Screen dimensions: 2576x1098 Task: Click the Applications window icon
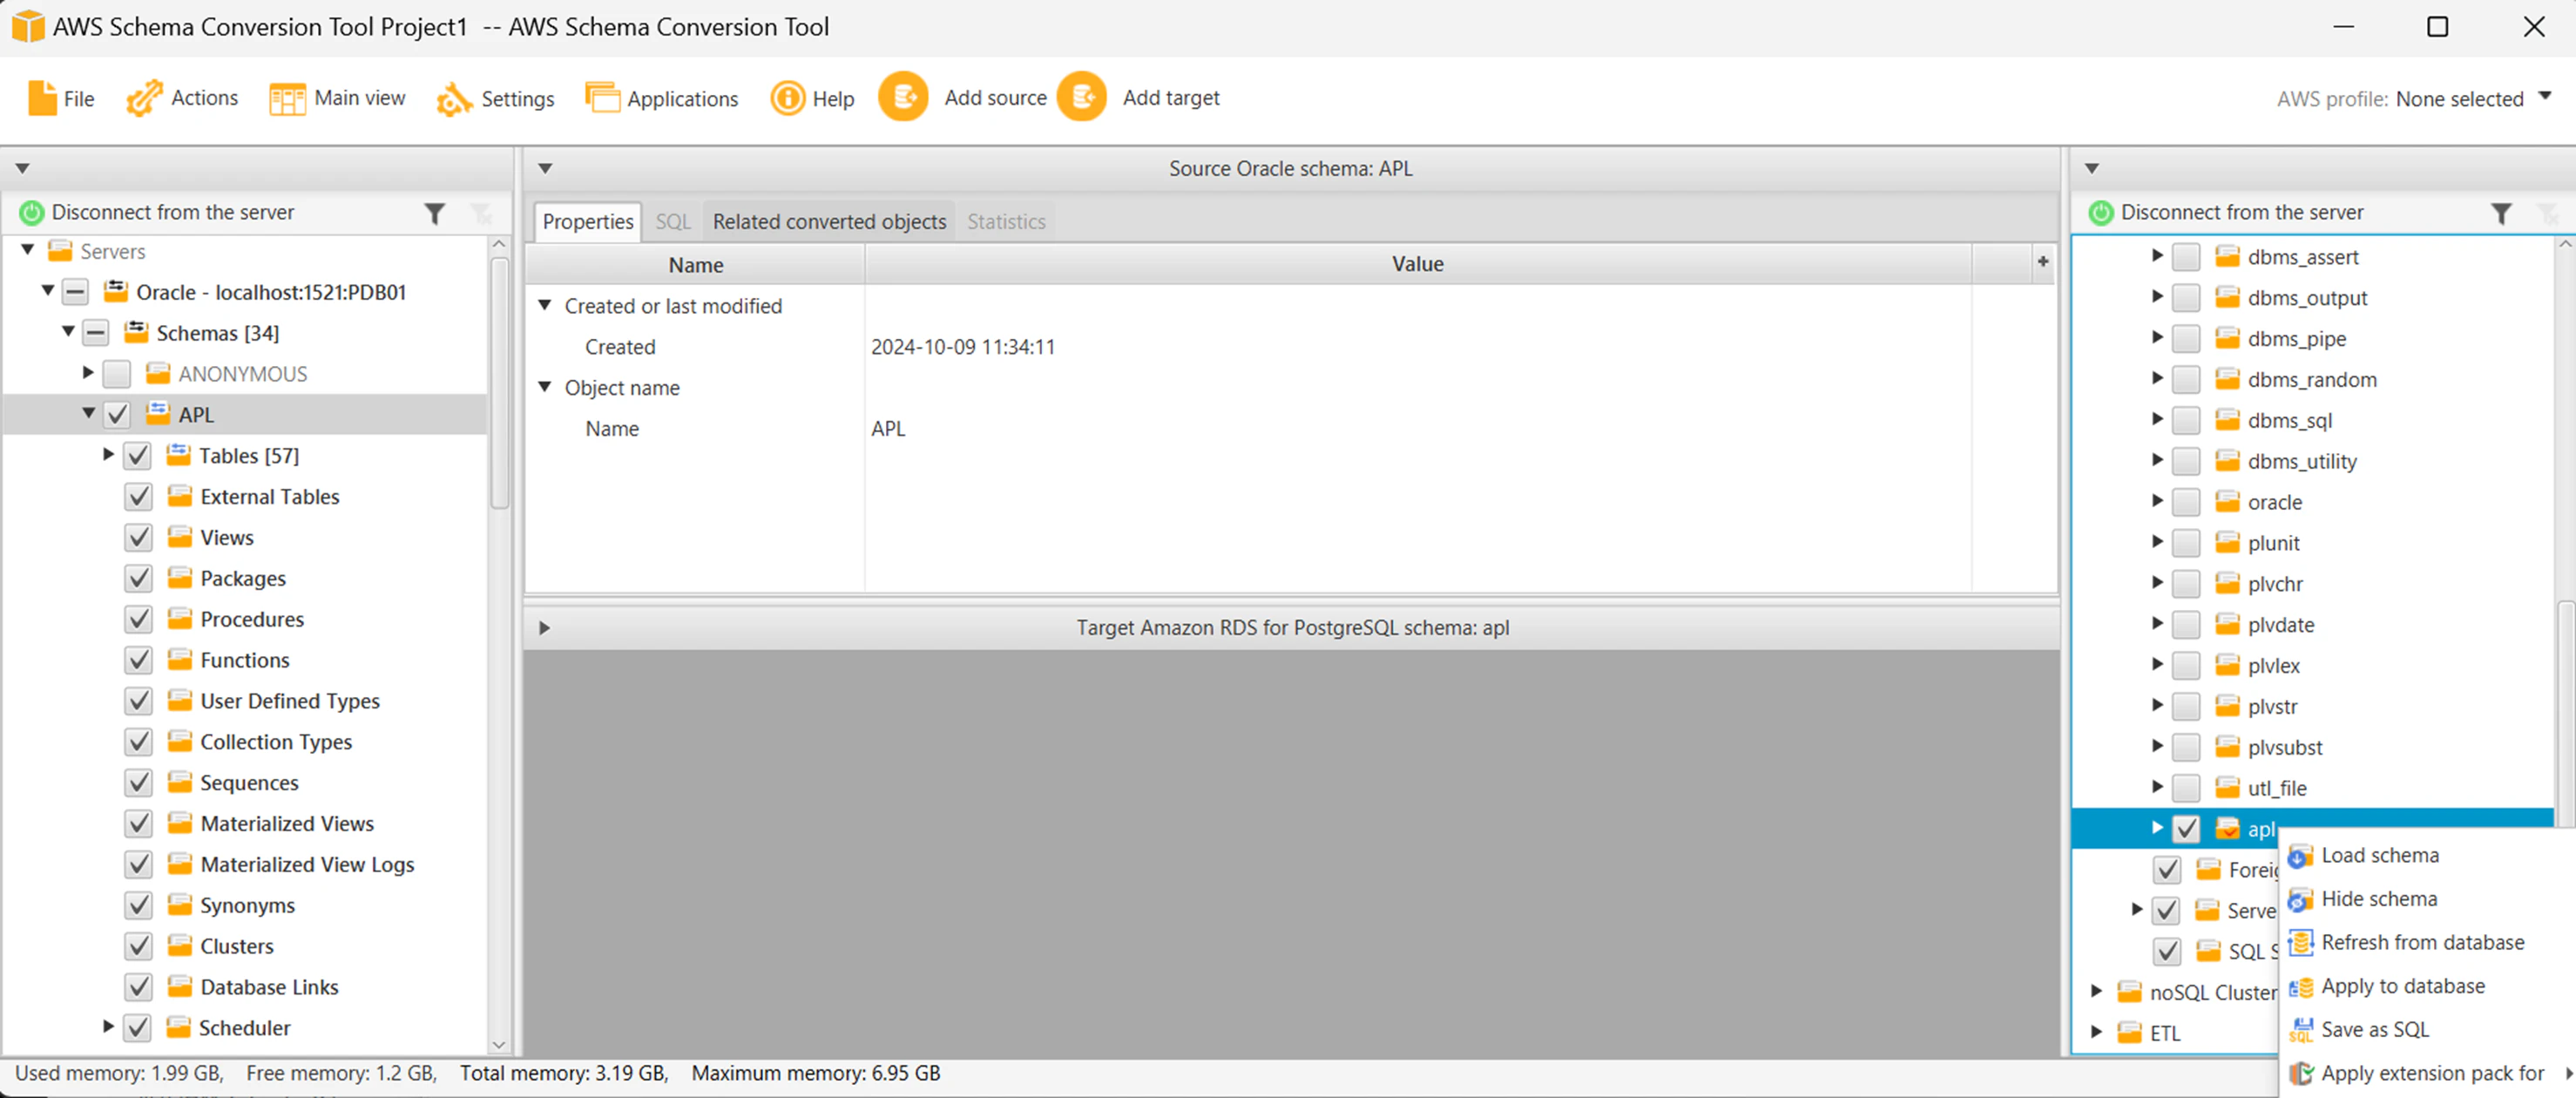602,98
